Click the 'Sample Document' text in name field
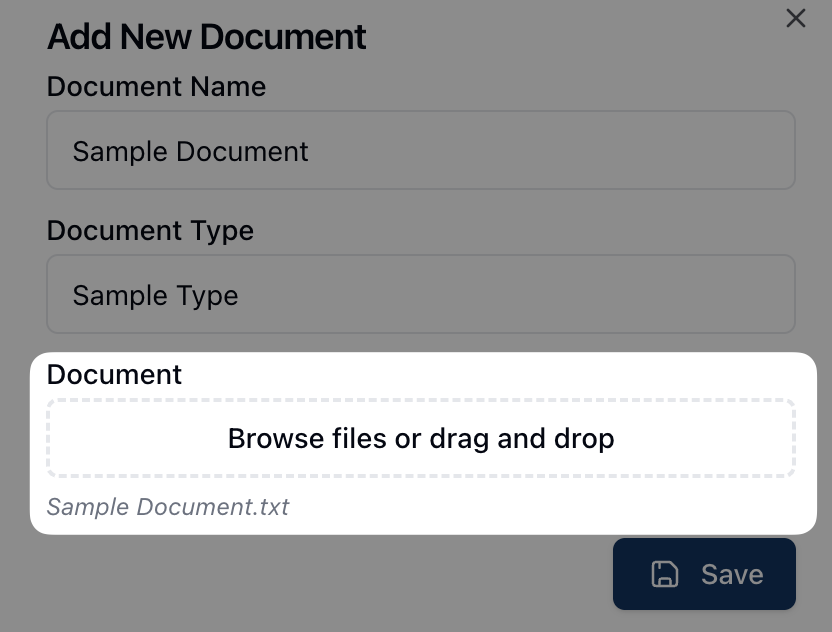Screen dimensions: 832x632 tap(190, 152)
